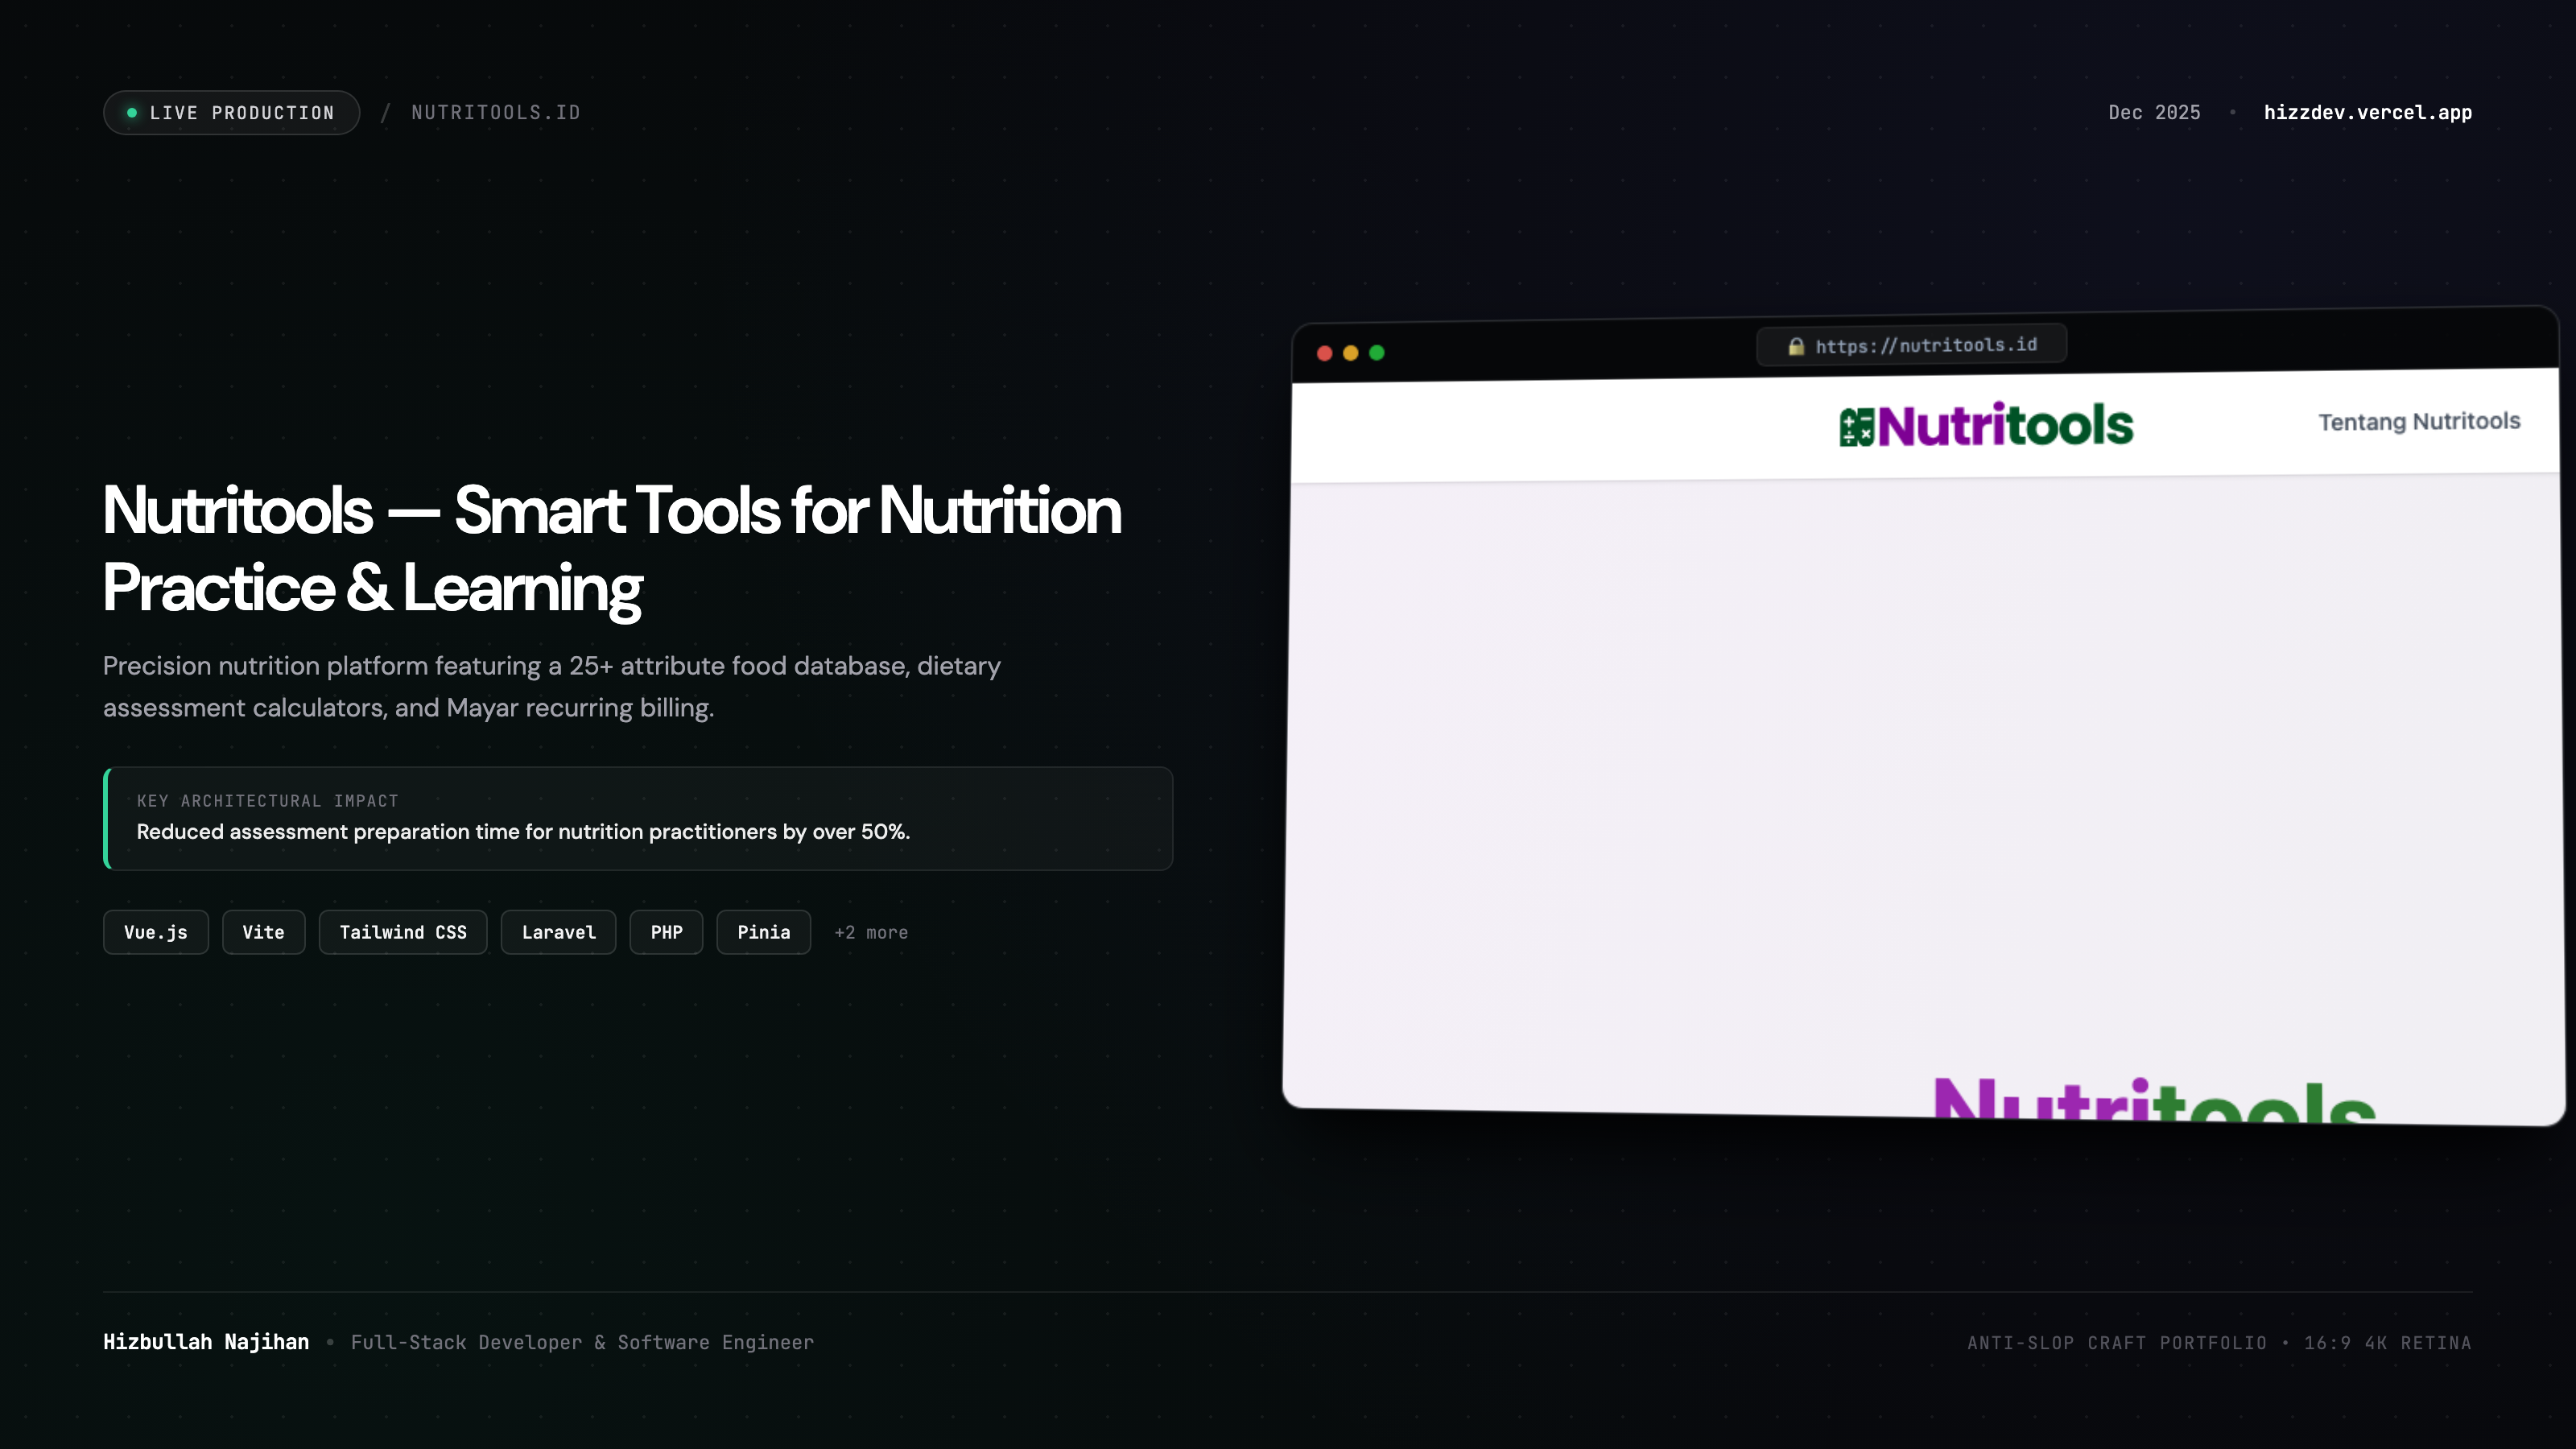The height and width of the screenshot is (1449, 2576).
Task: Select the Tailwind CSS tech tag
Action: (403, 932)
